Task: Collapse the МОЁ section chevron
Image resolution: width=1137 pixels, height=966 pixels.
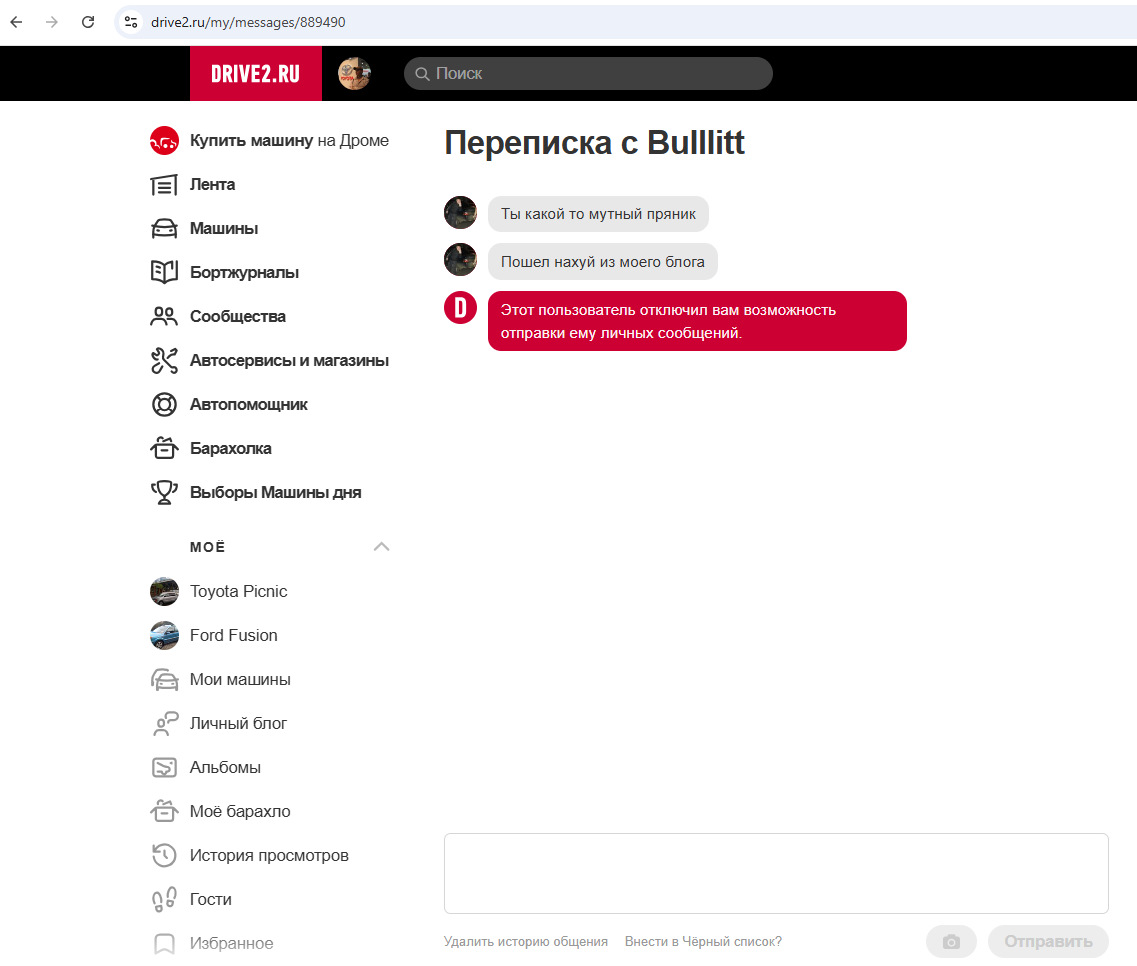Action: 381,547
